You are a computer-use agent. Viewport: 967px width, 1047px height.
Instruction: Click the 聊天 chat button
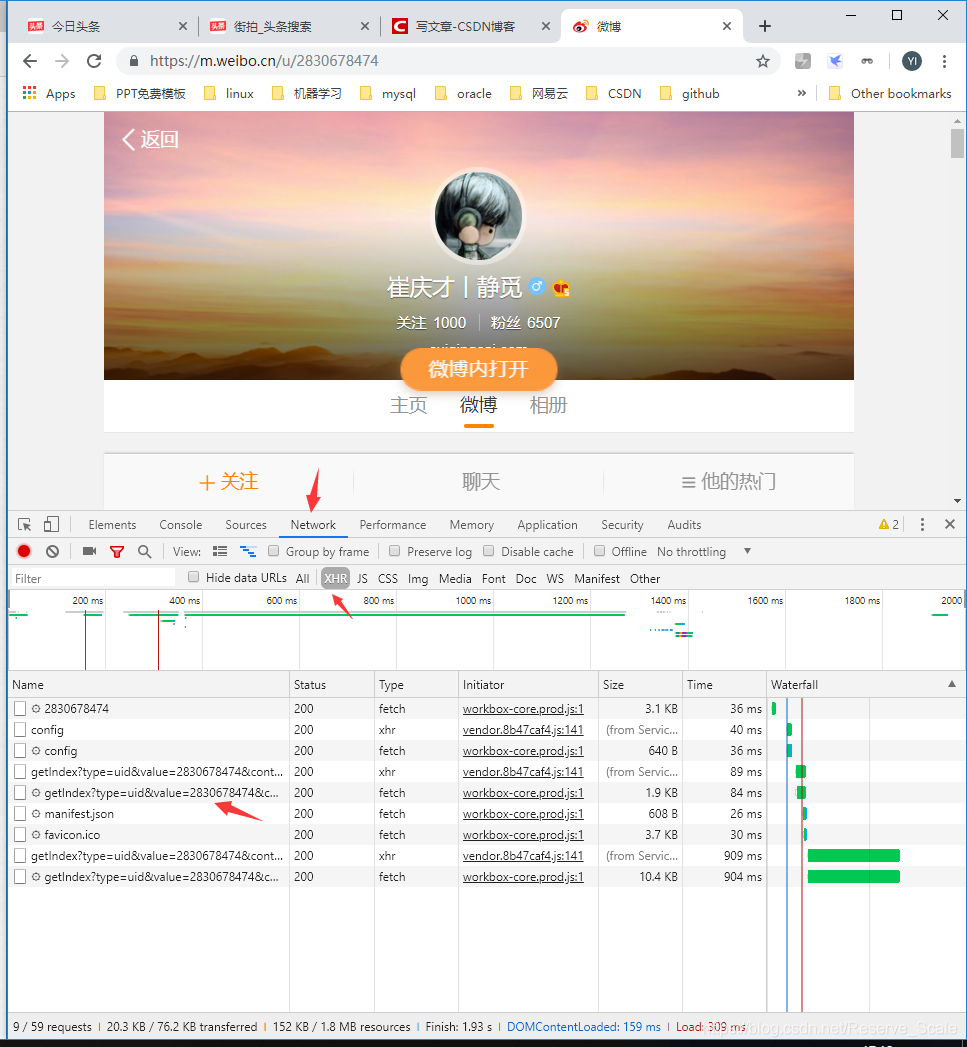click(481, 481)
